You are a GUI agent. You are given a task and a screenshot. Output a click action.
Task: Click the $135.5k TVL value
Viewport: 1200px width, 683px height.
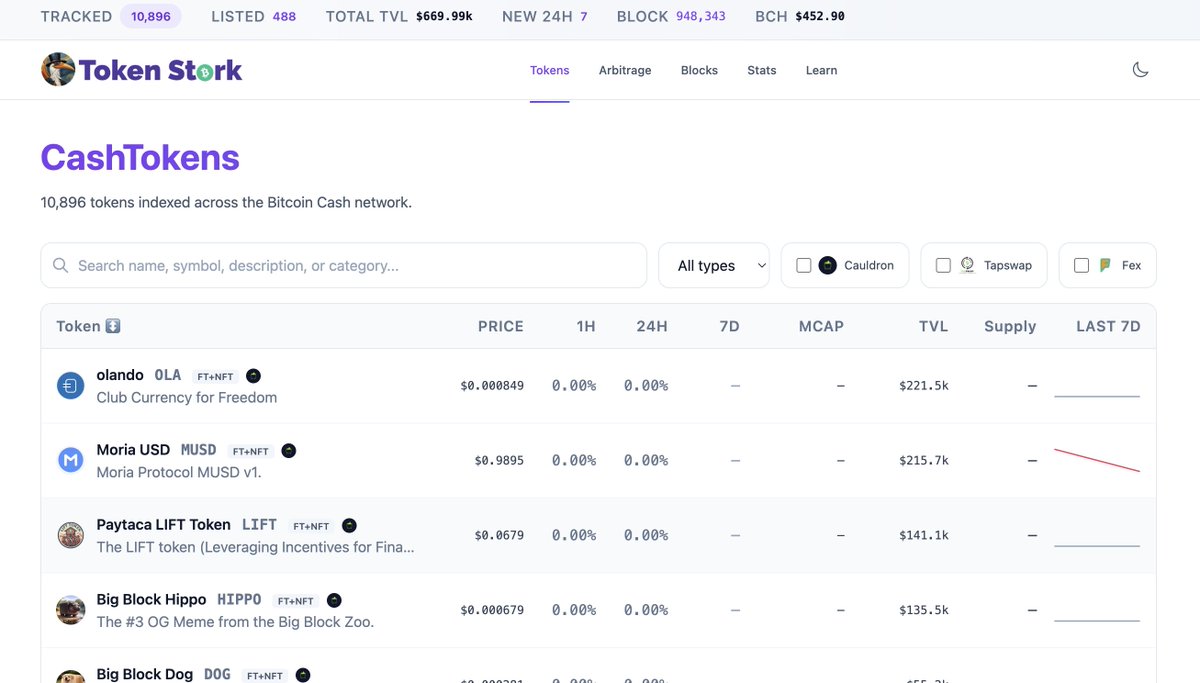tap(924, 610)
